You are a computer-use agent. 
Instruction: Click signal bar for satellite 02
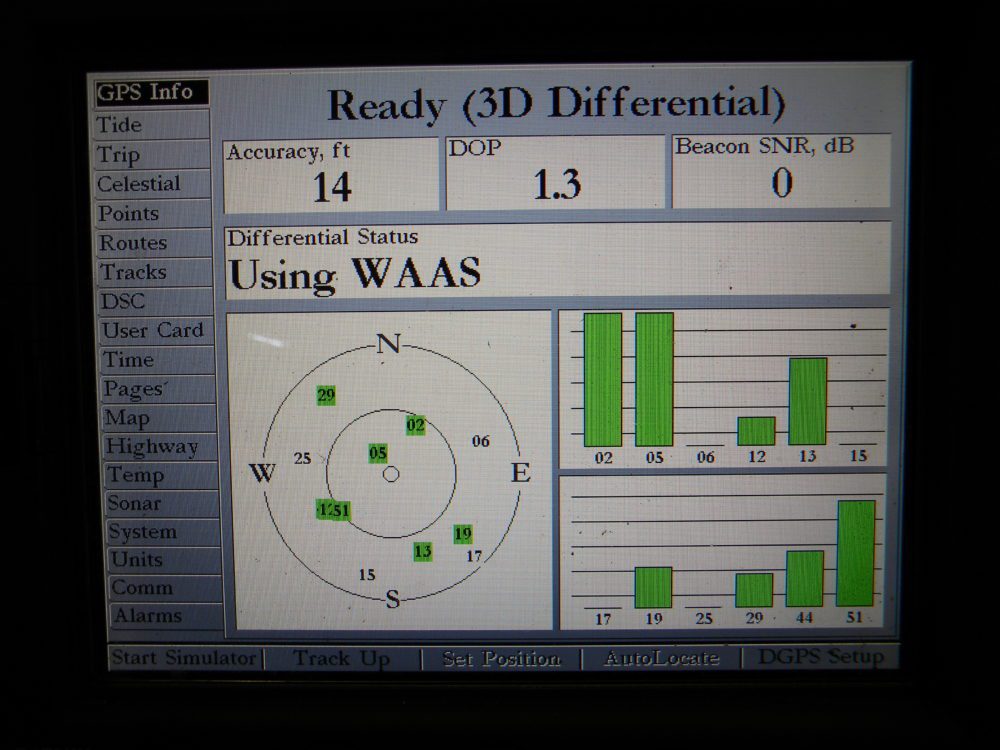(603, 379)
